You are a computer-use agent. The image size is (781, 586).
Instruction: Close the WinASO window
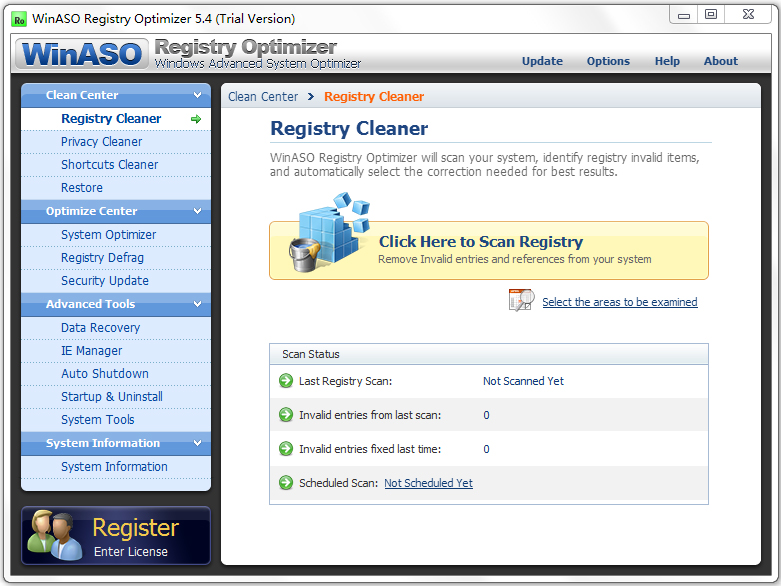(748, 15)
